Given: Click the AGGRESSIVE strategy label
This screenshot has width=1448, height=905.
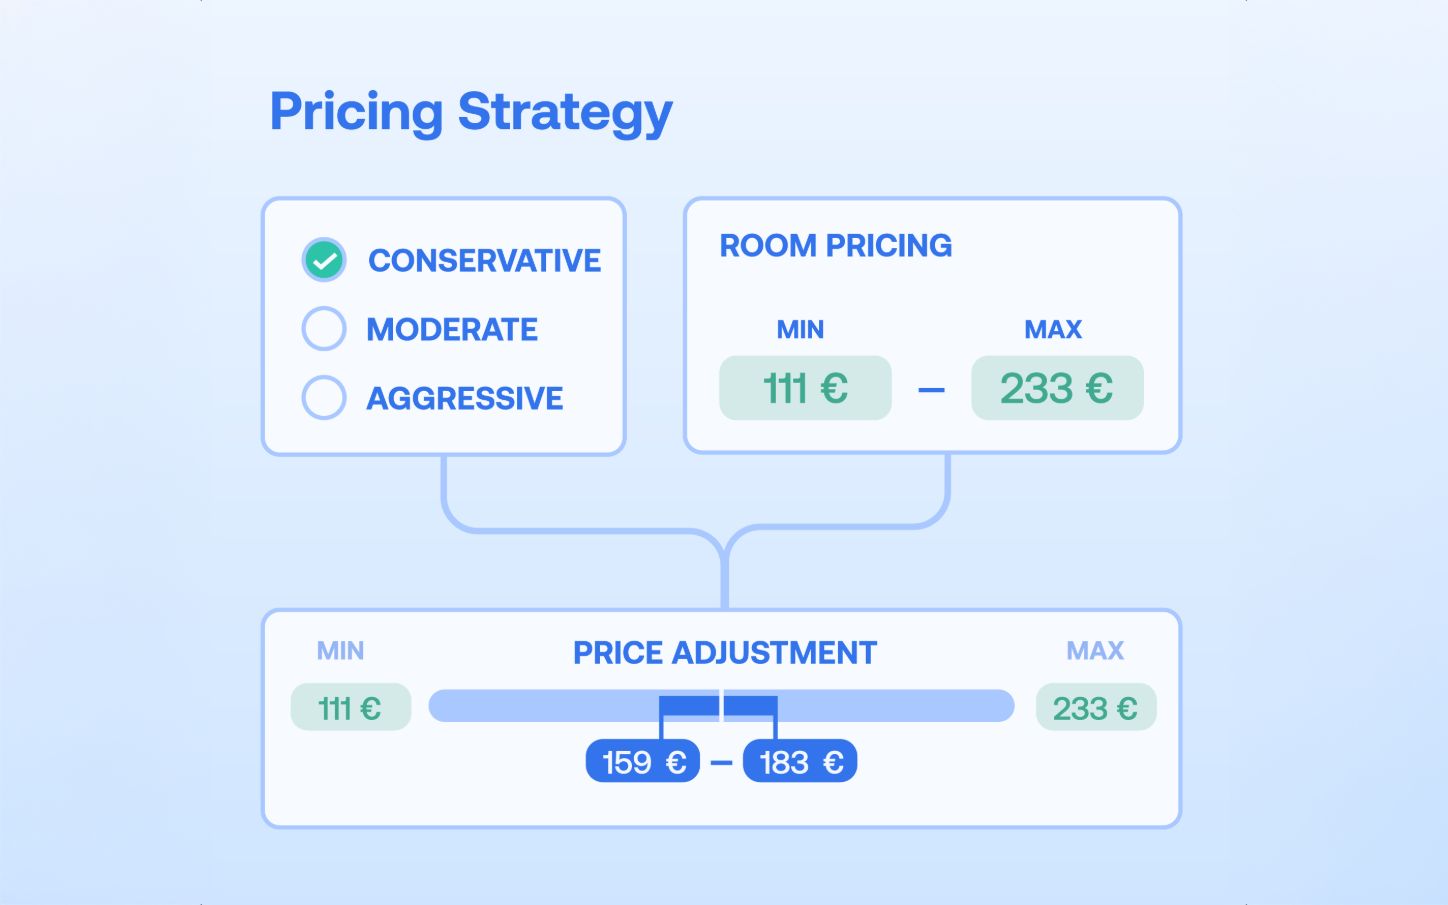Looking at the screenshot, I should tap(465, 399).
